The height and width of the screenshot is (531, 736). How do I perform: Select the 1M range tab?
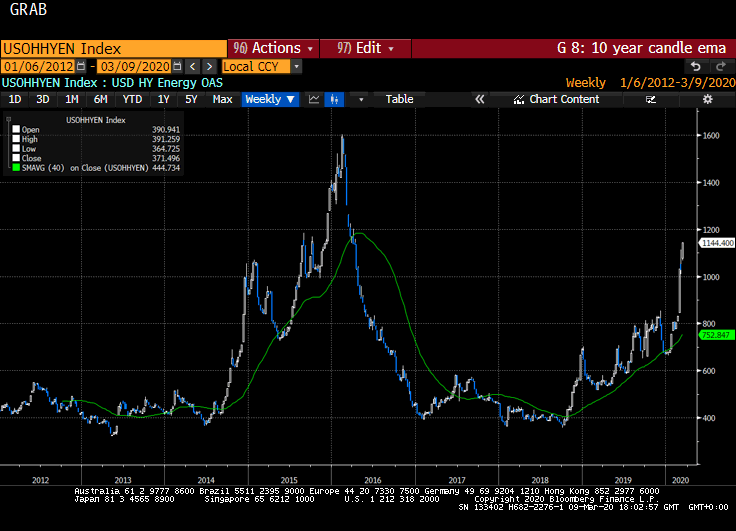[71, 100]
